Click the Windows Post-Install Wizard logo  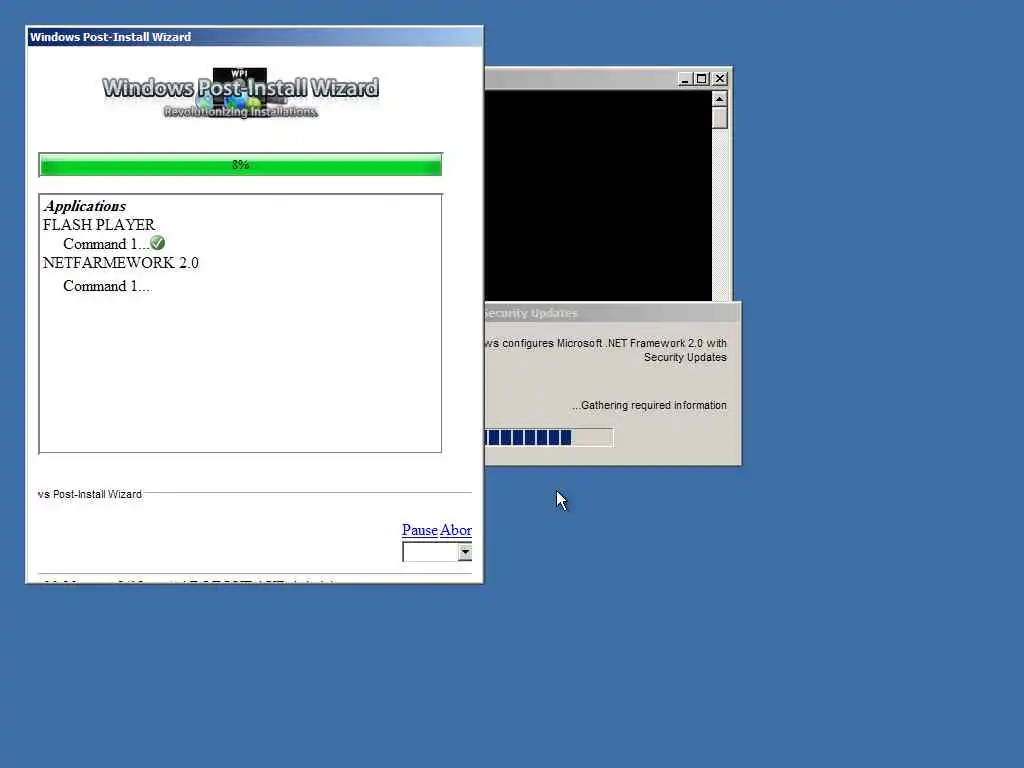point(240,93)
